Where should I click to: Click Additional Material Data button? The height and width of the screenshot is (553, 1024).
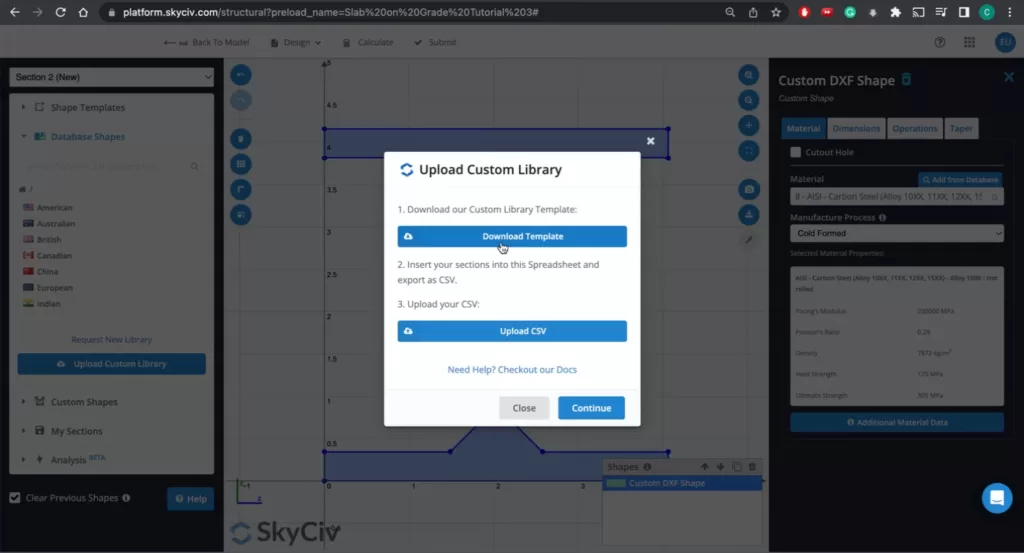tap(897, 422)
